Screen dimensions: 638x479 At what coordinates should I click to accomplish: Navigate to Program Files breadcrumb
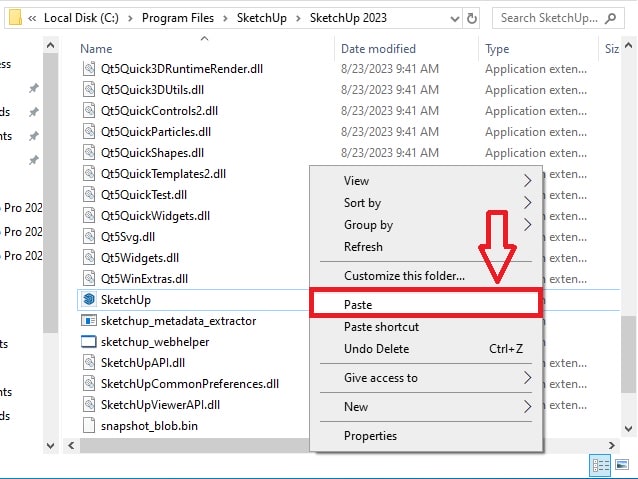(x=178, y=18)
